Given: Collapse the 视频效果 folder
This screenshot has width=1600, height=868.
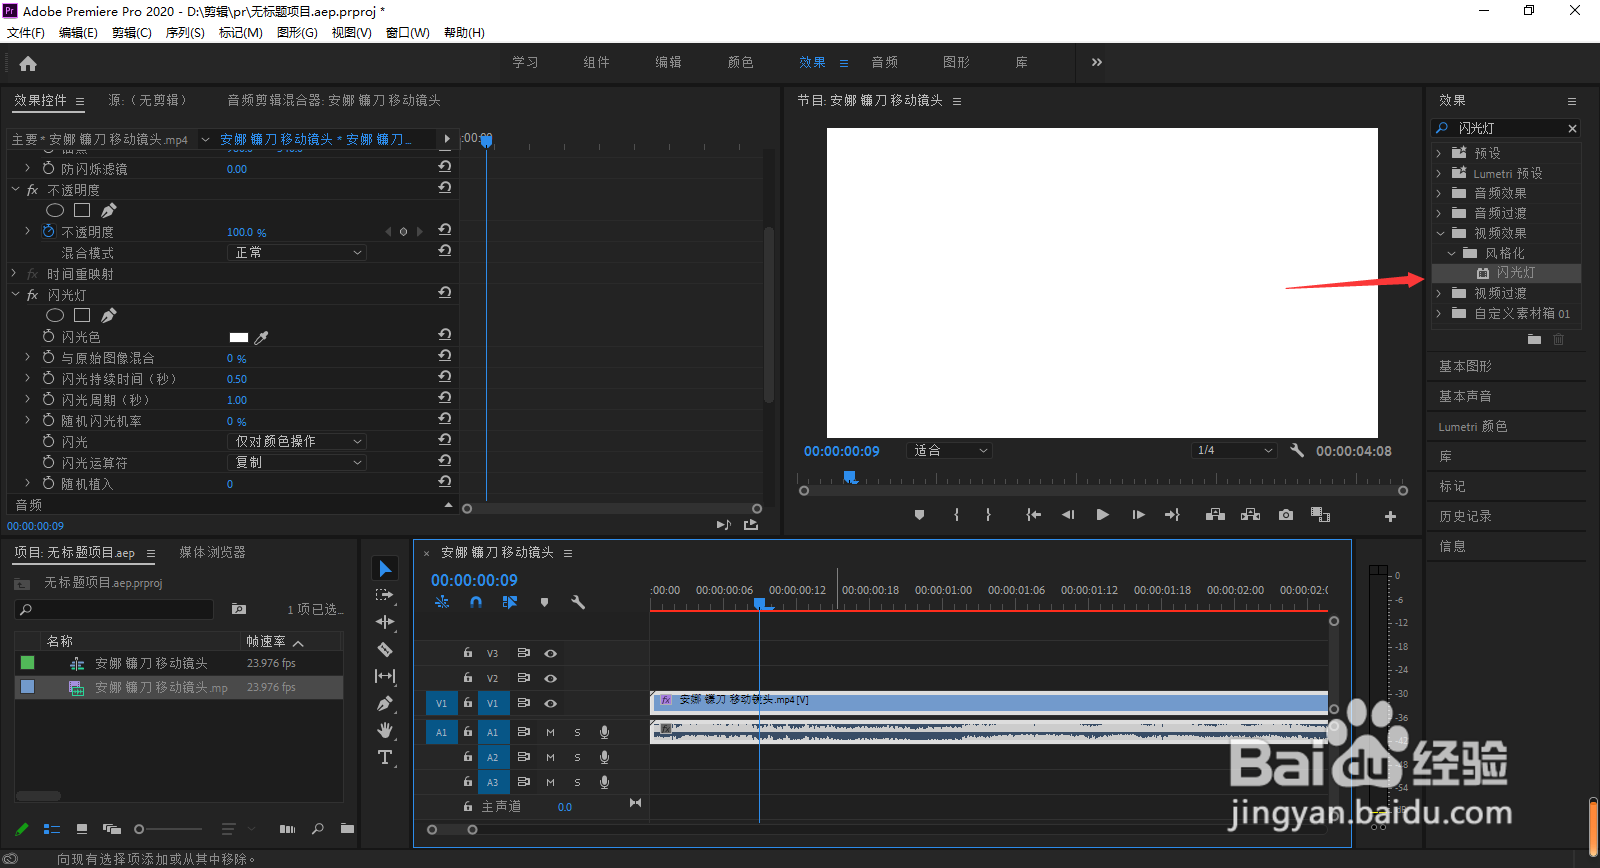Looking at the screenshot, I should 1440,233.
